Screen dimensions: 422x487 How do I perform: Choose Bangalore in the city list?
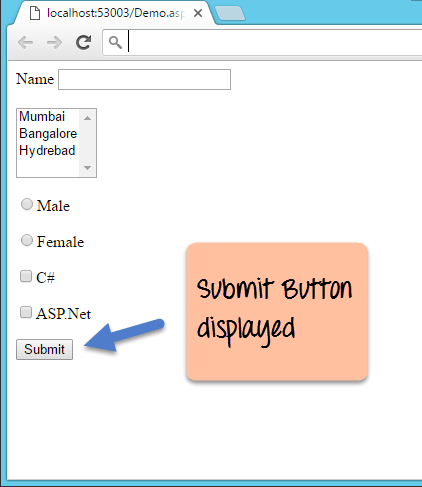click(x=48, y=134)
